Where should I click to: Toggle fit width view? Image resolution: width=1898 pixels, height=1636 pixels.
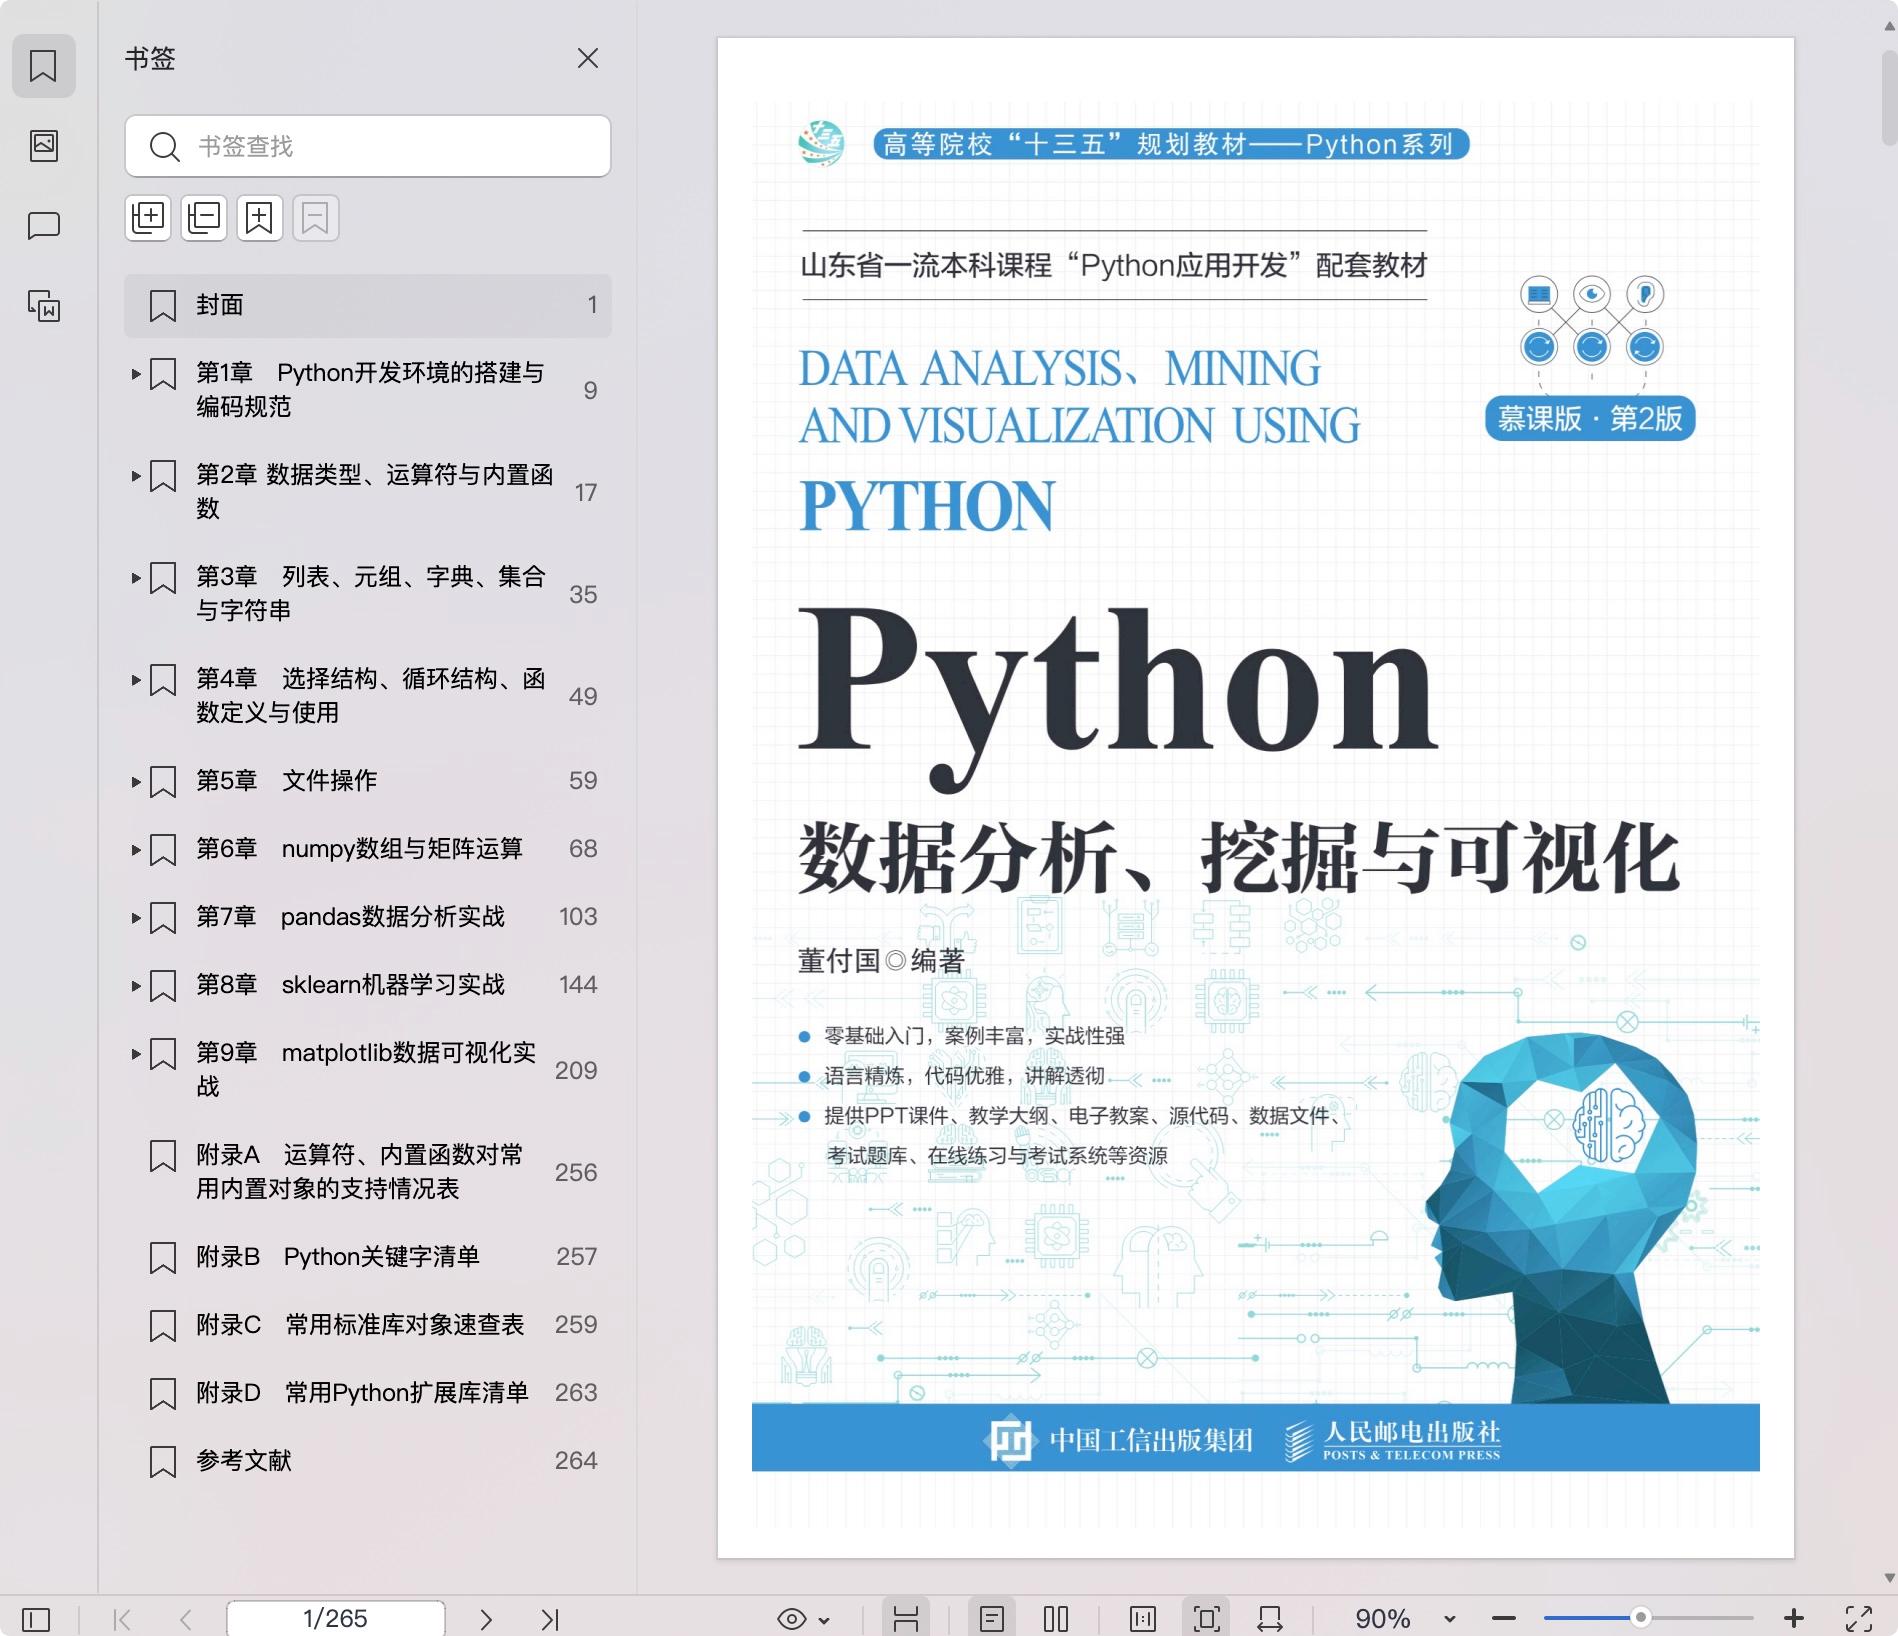tap(1270, 1618)
